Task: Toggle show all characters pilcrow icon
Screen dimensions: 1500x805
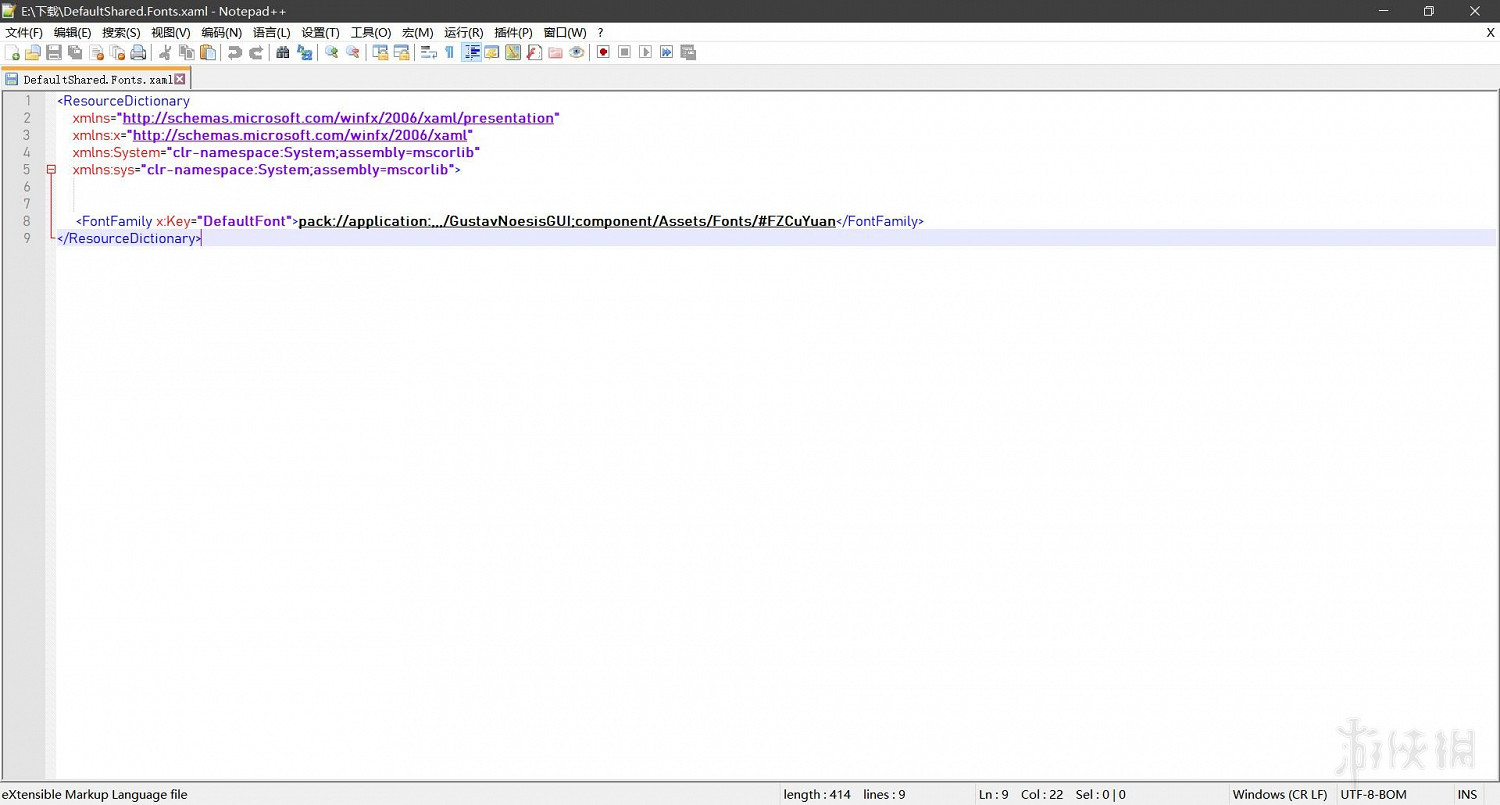Action: pos(449,52)
